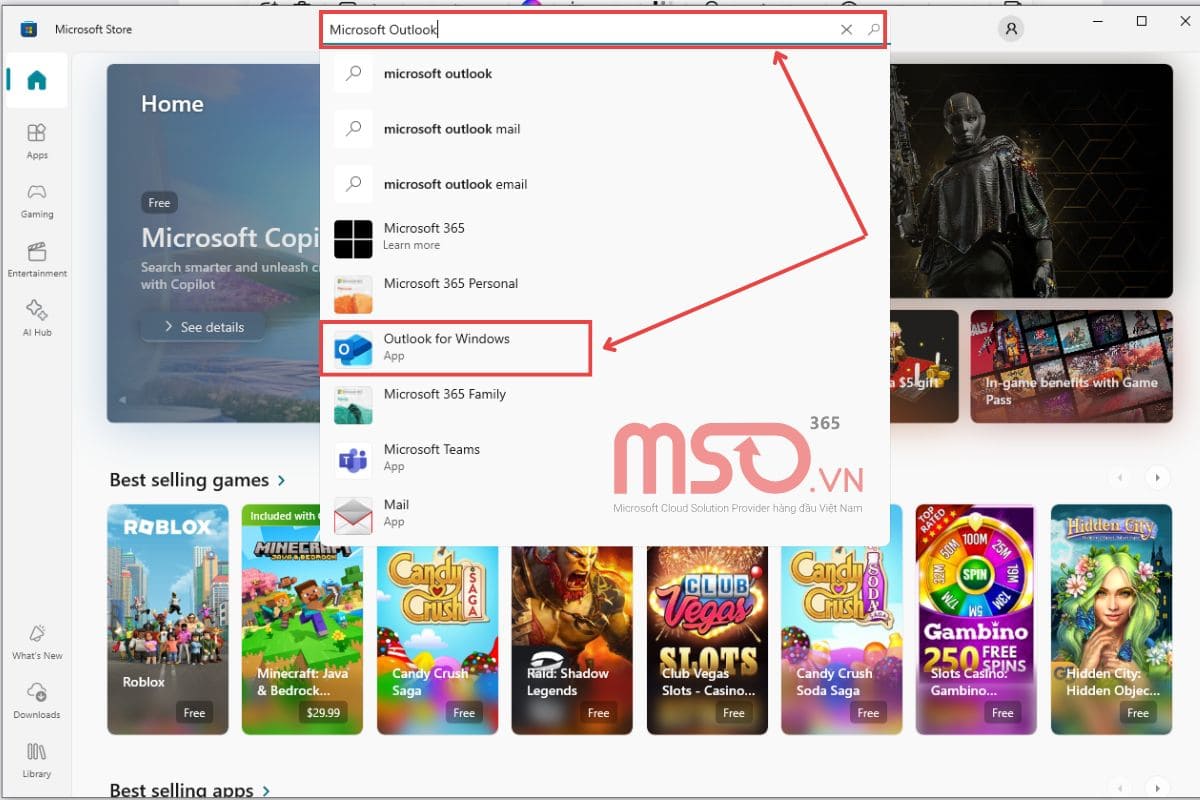The height and width of the screenshot is (800, 1200).
Task: Open the Roblox game card
Action: [167, 619]
